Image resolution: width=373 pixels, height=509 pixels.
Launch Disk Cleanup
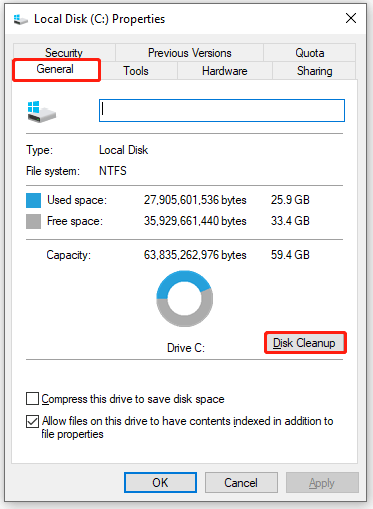tap(305, 343)
